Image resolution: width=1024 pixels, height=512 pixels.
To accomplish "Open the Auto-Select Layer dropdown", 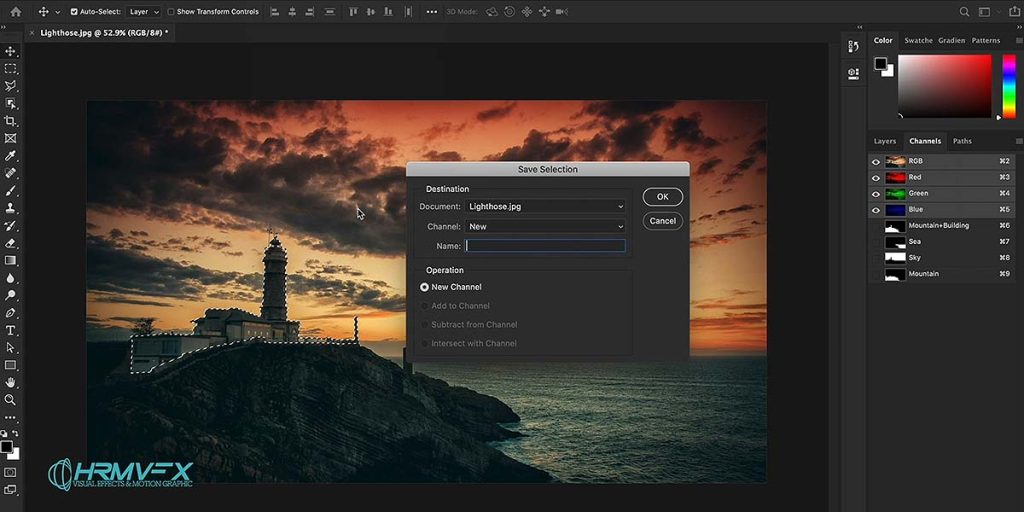I will pos(144,12).
